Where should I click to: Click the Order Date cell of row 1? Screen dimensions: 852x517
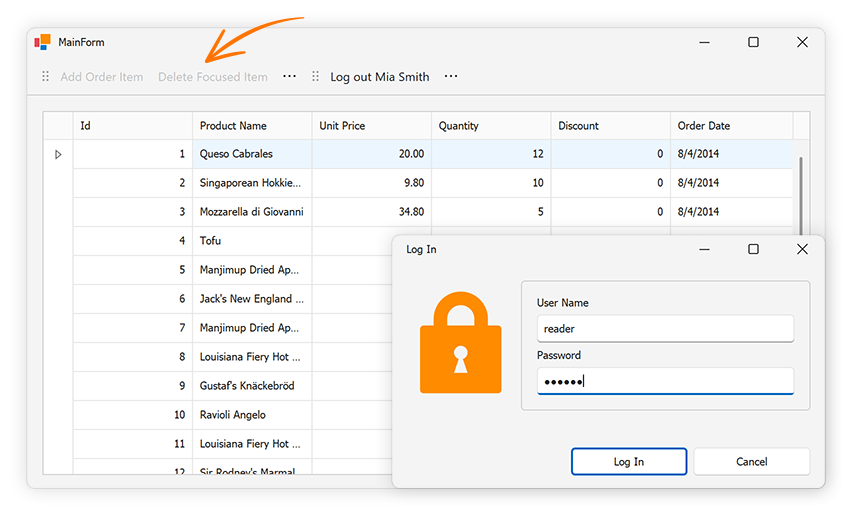732,154
